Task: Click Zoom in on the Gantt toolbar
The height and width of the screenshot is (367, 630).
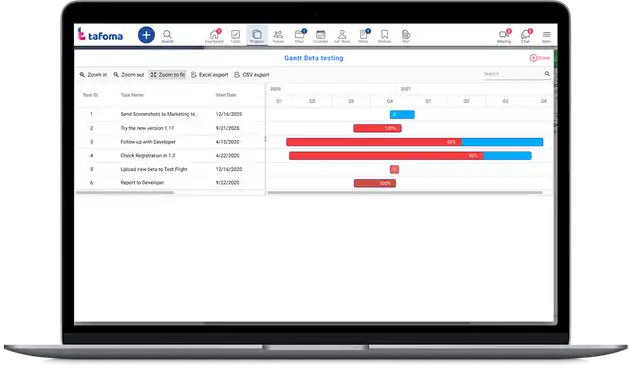Action: (x=93, y=75)
